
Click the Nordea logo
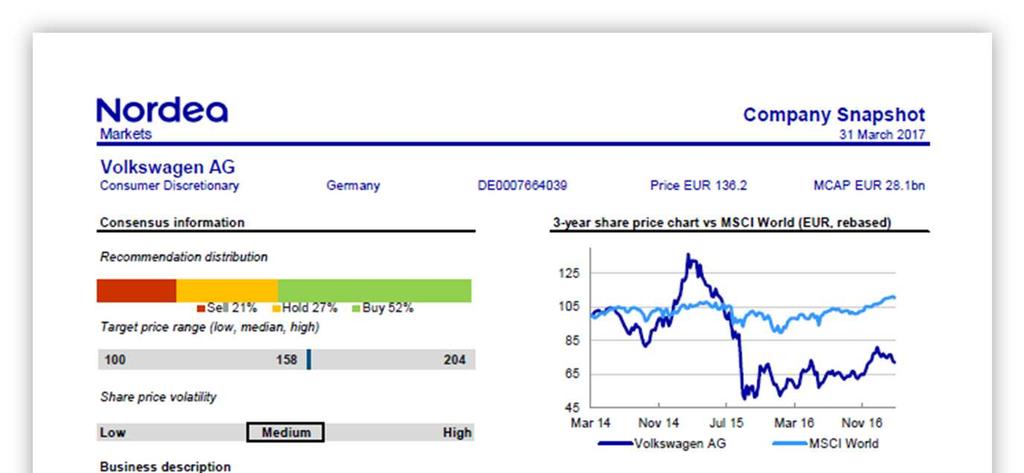point(162,110)
